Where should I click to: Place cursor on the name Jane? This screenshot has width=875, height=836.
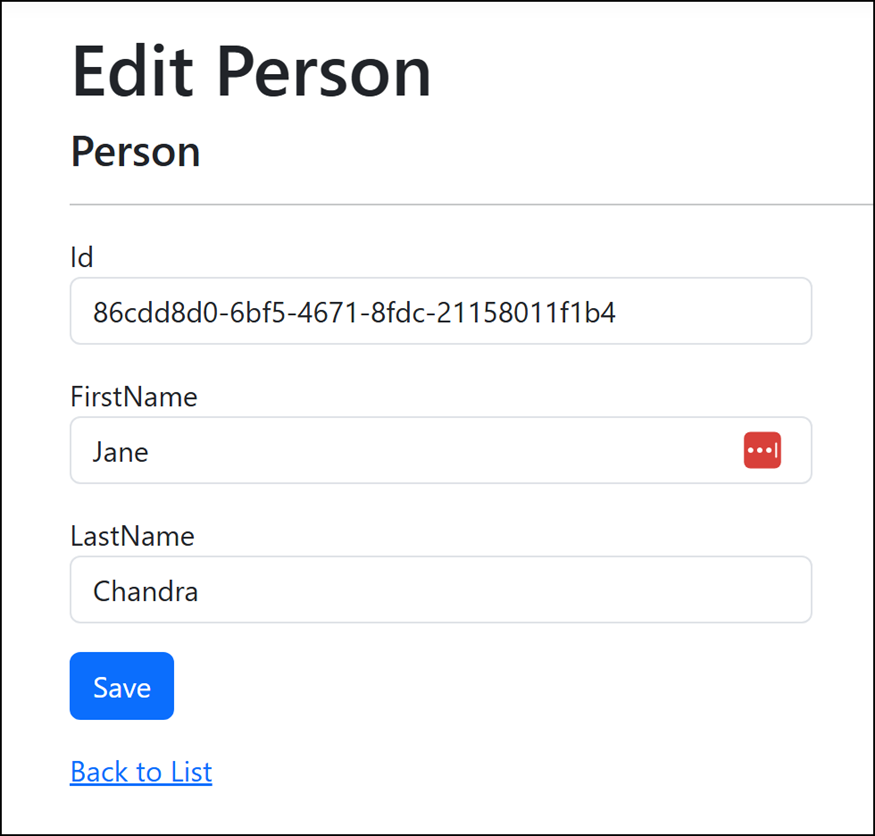click(121, 451)
